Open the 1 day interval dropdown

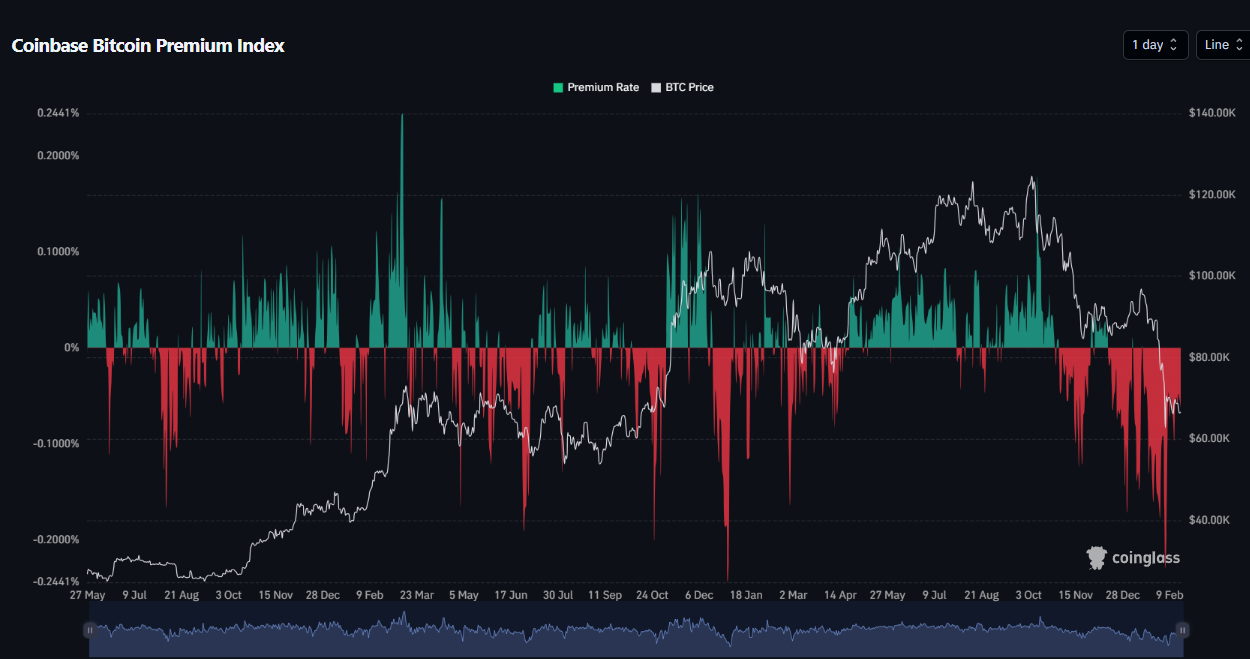(x=1156, y=45)
